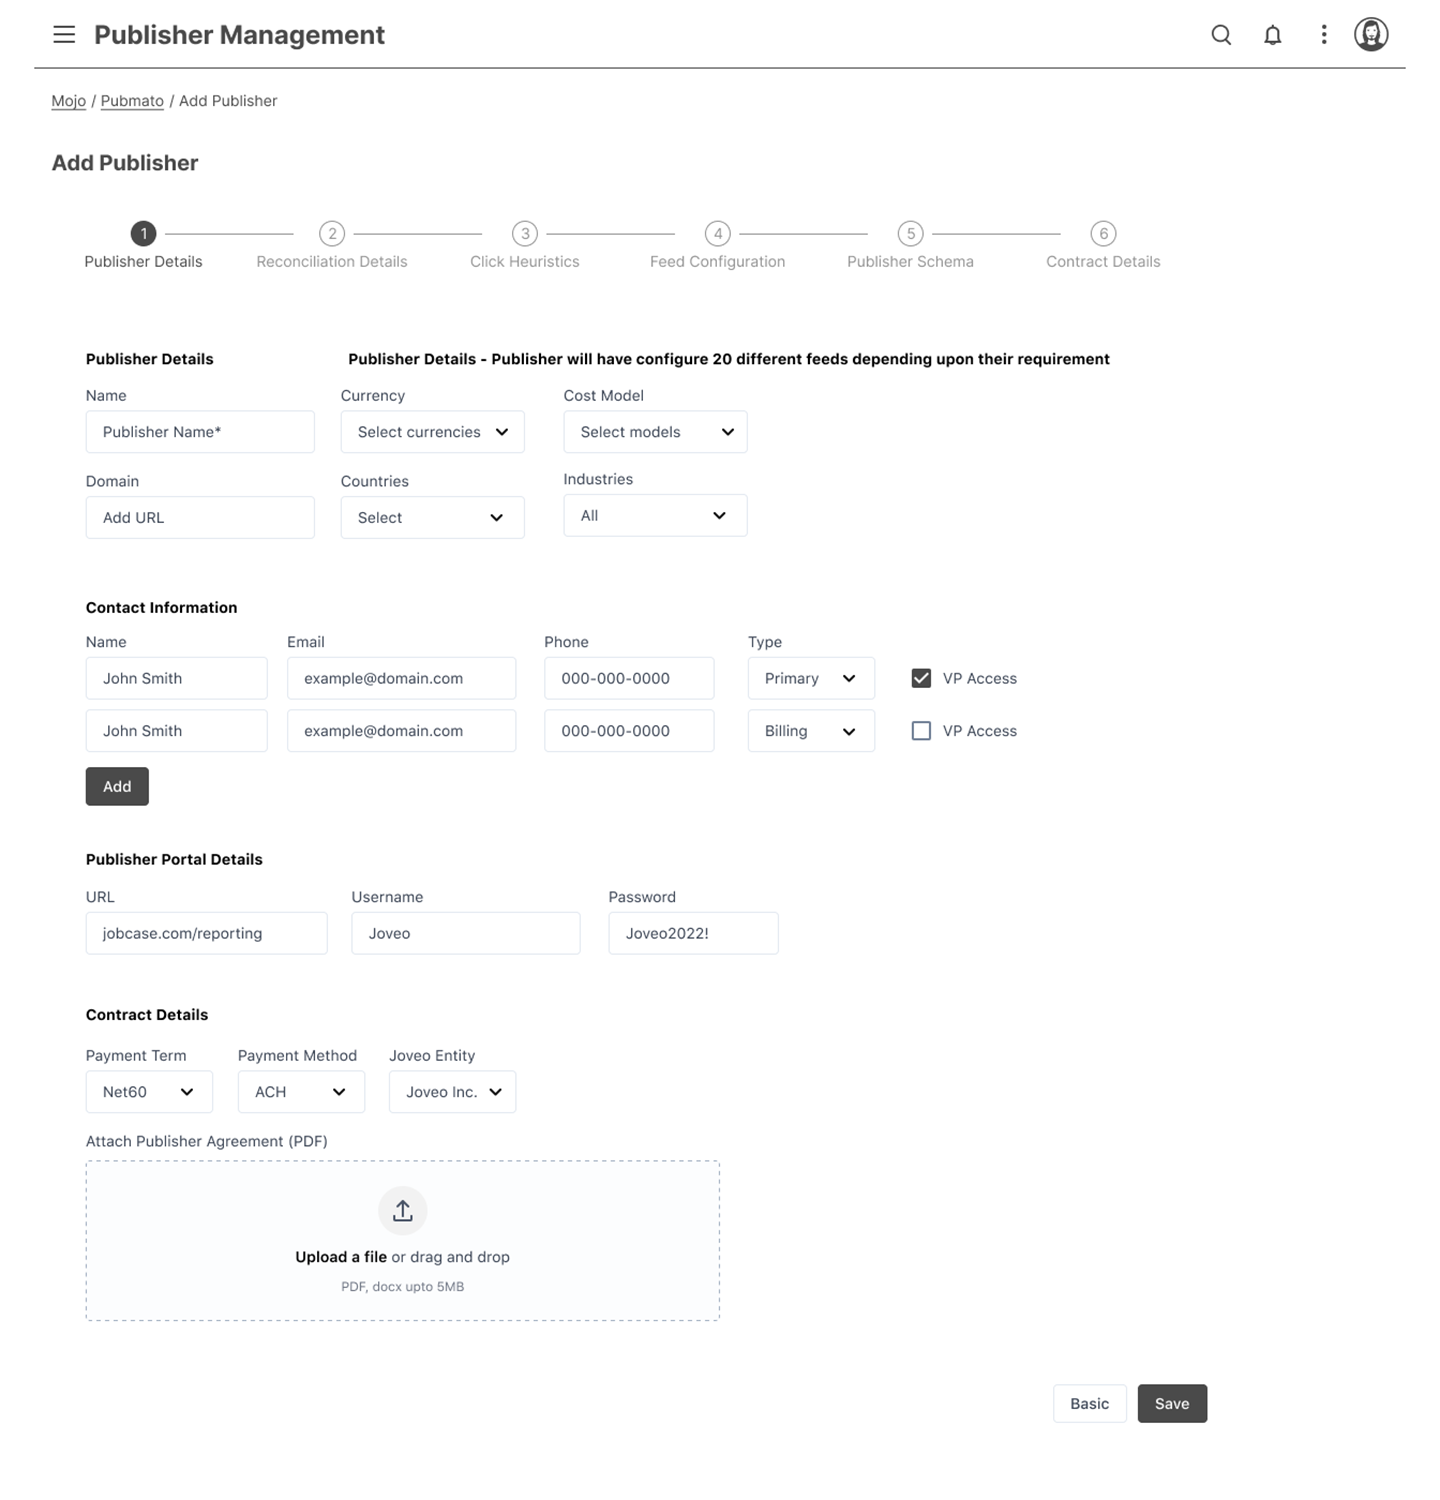Expand the Select currencies dropdown
Viewport: 1440px width, 1500px height.
pyautogui.click(x=432, y=432)
